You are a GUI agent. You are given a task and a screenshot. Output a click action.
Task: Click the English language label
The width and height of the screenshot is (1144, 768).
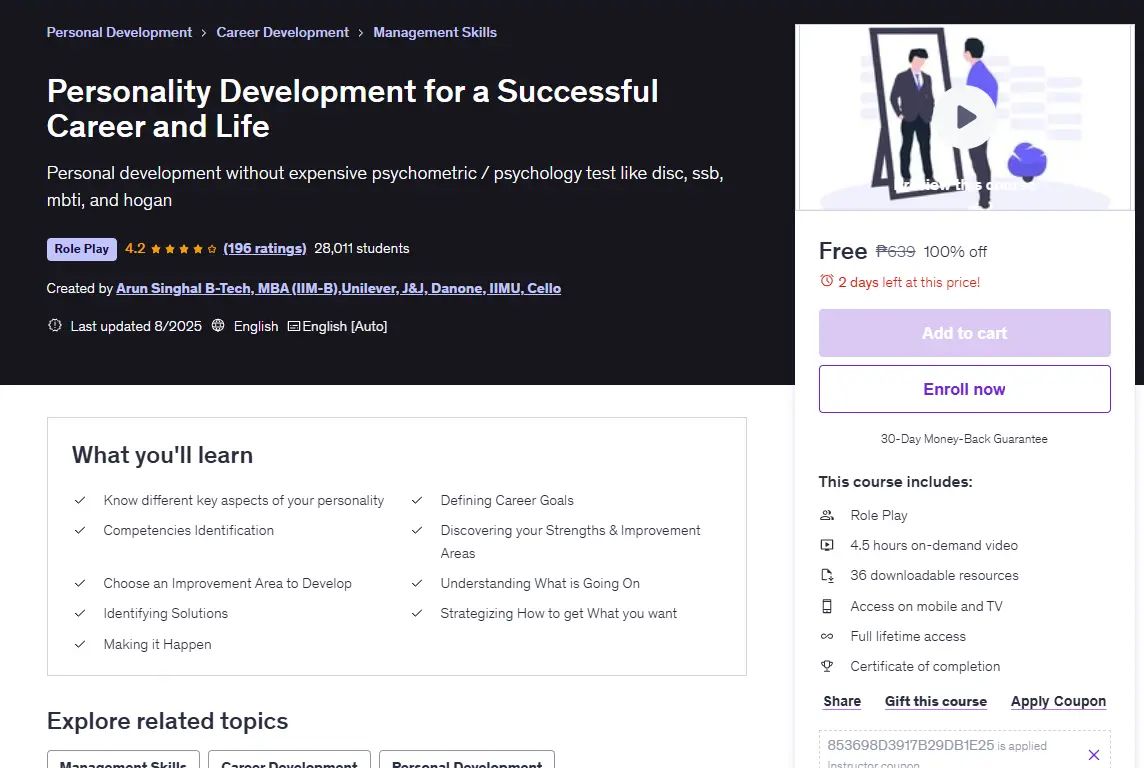[256, 326]
